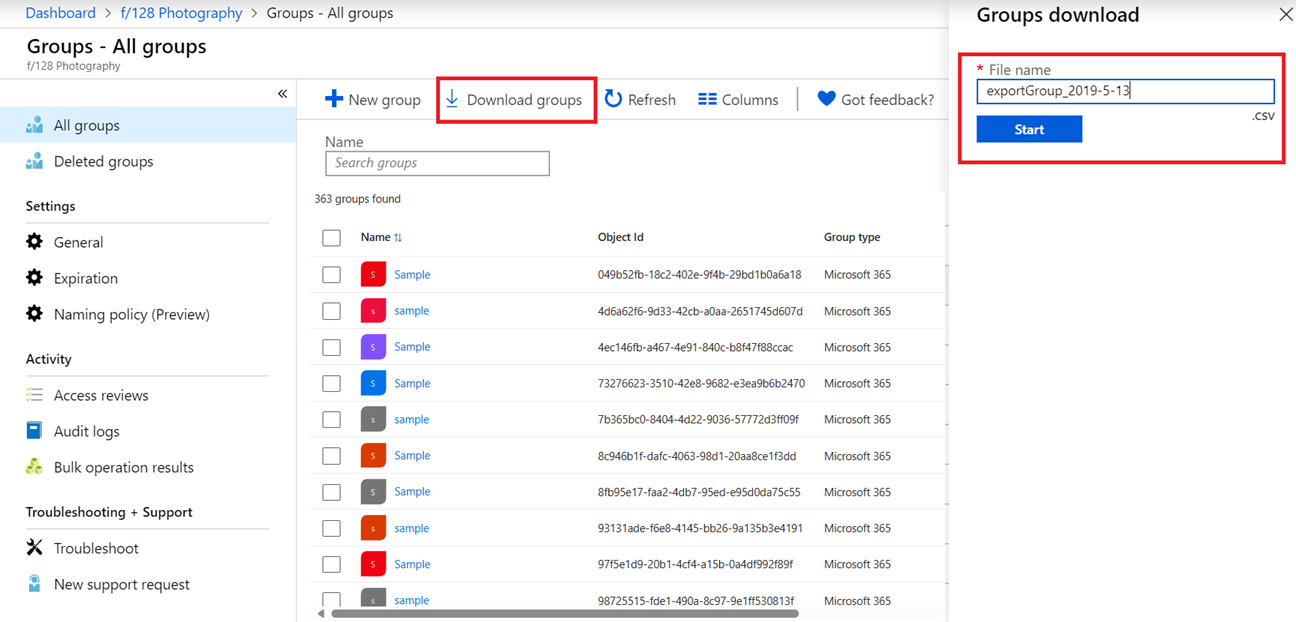
Task: Click the Search groups input field
Action: pos(437,163)
